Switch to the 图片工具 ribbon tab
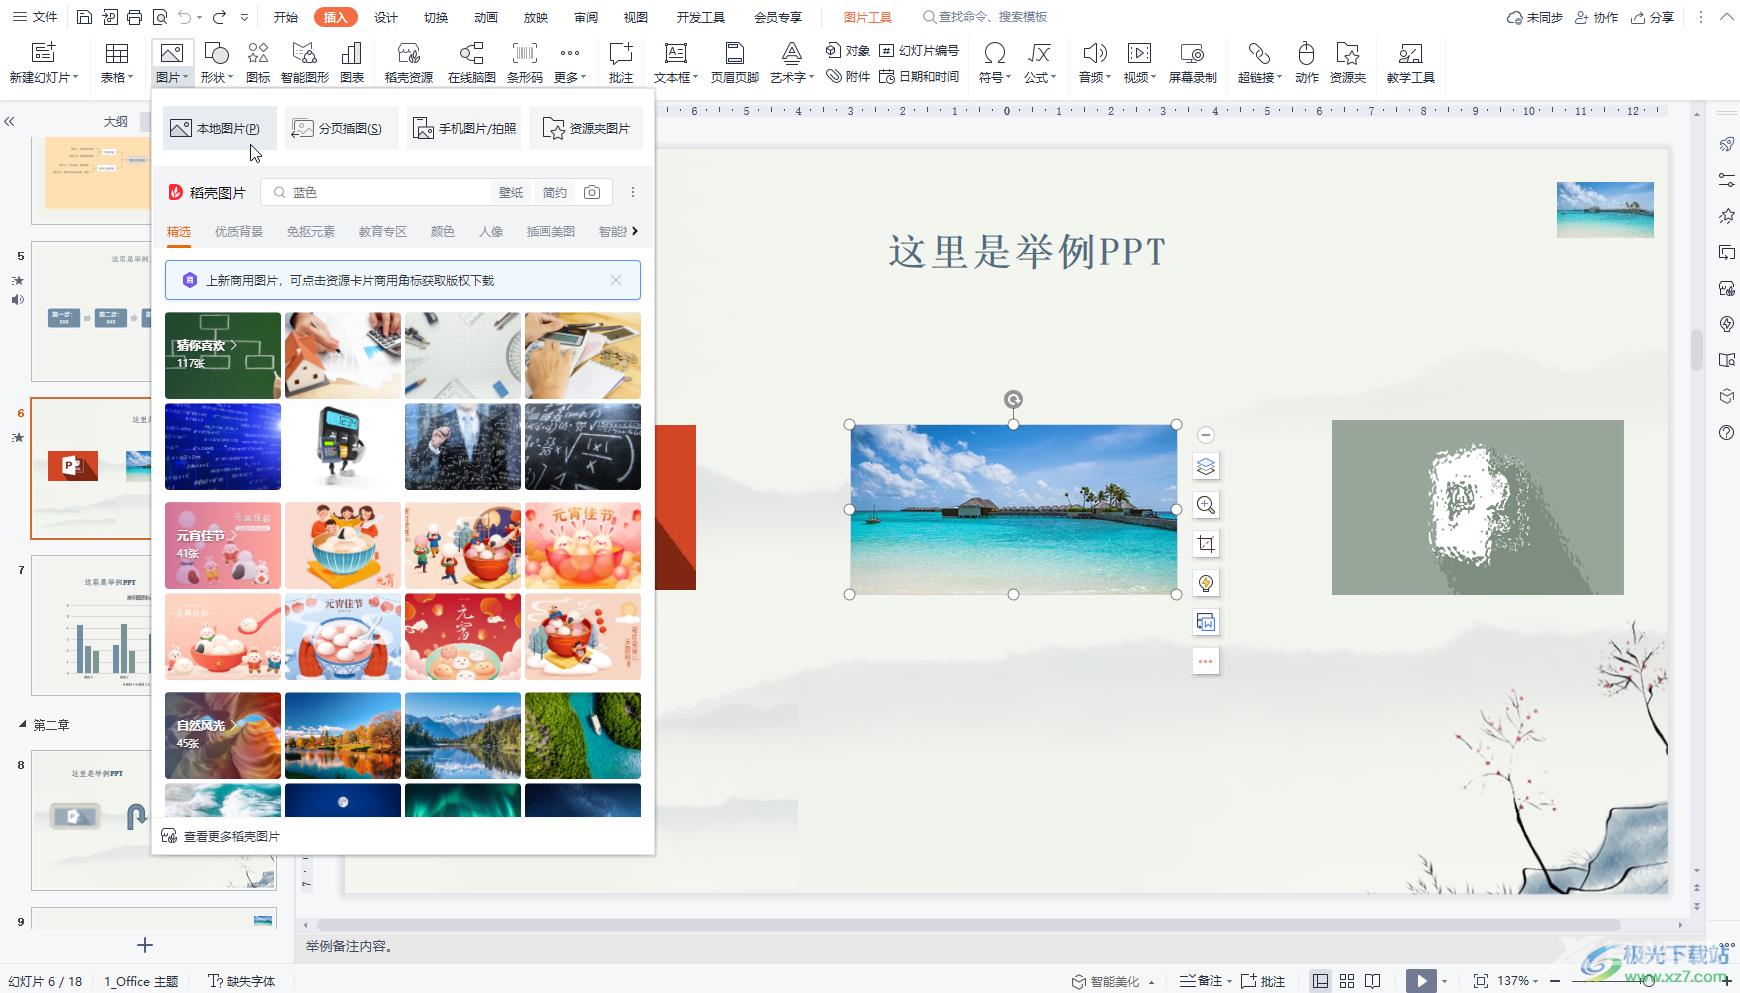The width and height of the screenshot is (1740, 993). coord(868,17)
